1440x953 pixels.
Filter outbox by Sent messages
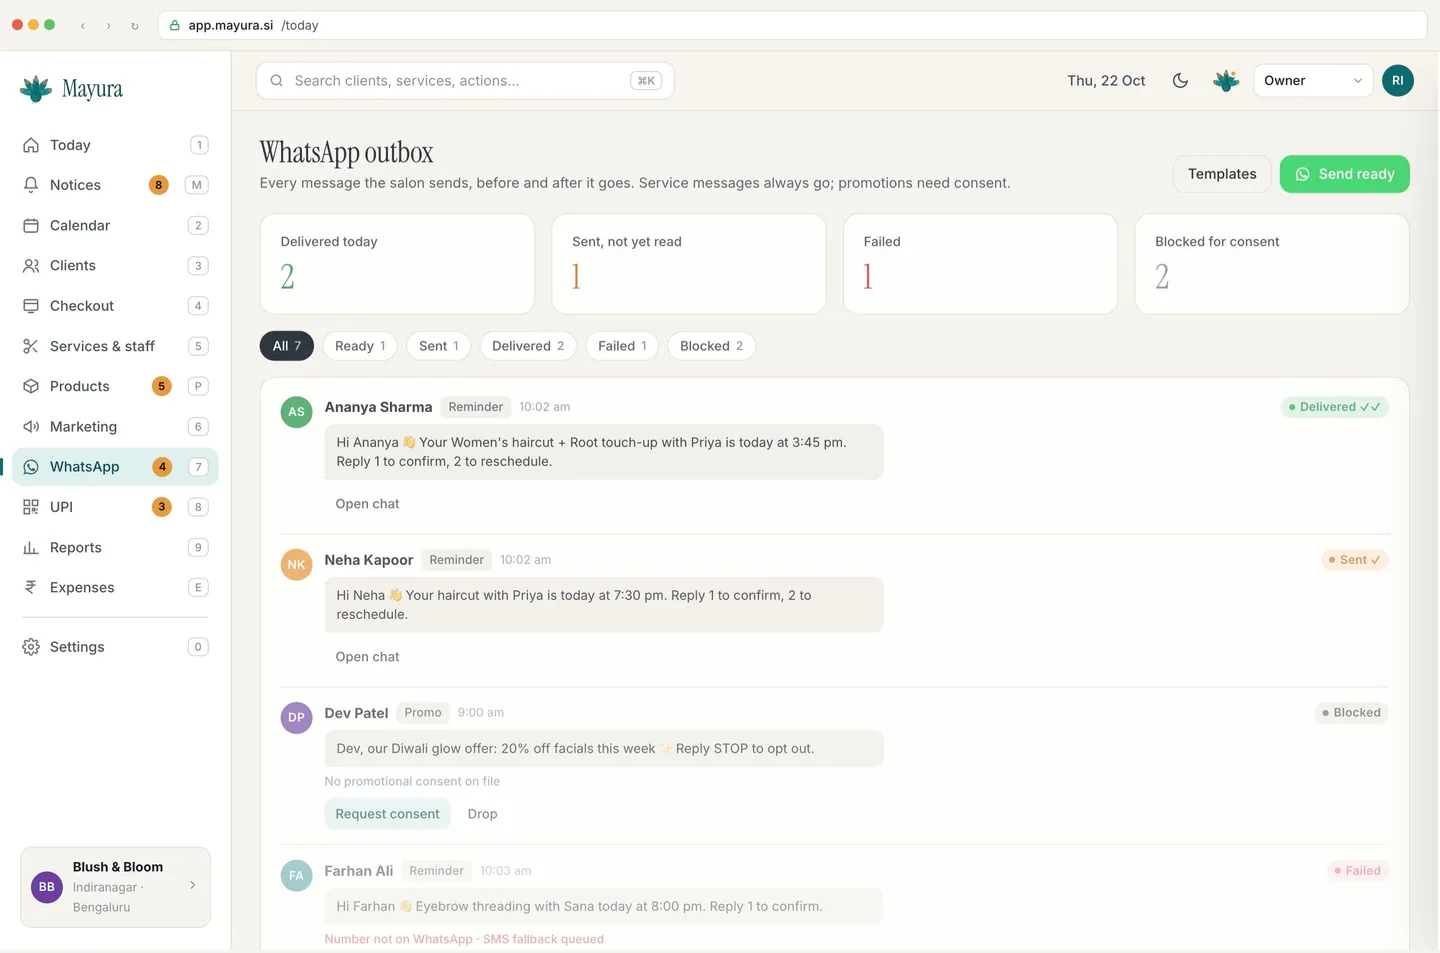(x=439, y=346)
